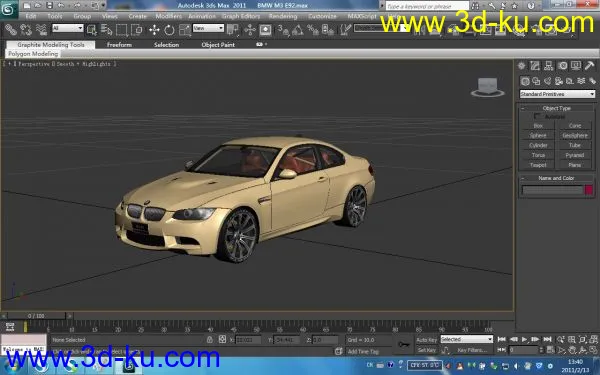Select the Select and Link chain tool

10,29
